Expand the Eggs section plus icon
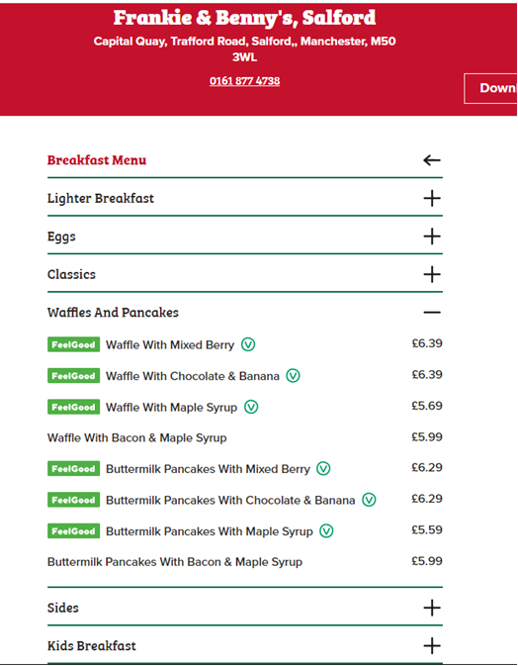 [x=432, y=236]
